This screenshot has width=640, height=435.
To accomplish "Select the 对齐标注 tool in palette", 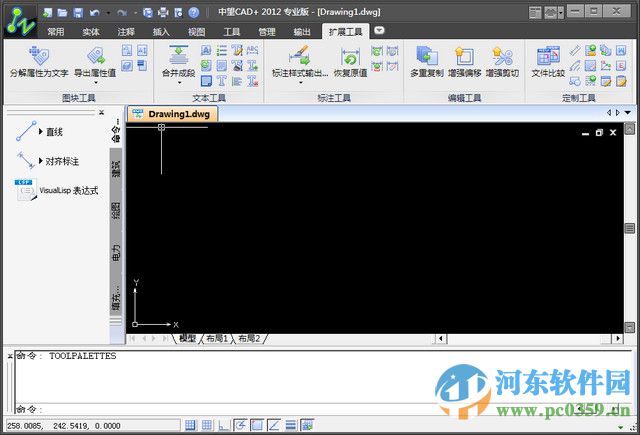I will click(x=47, y=161).
